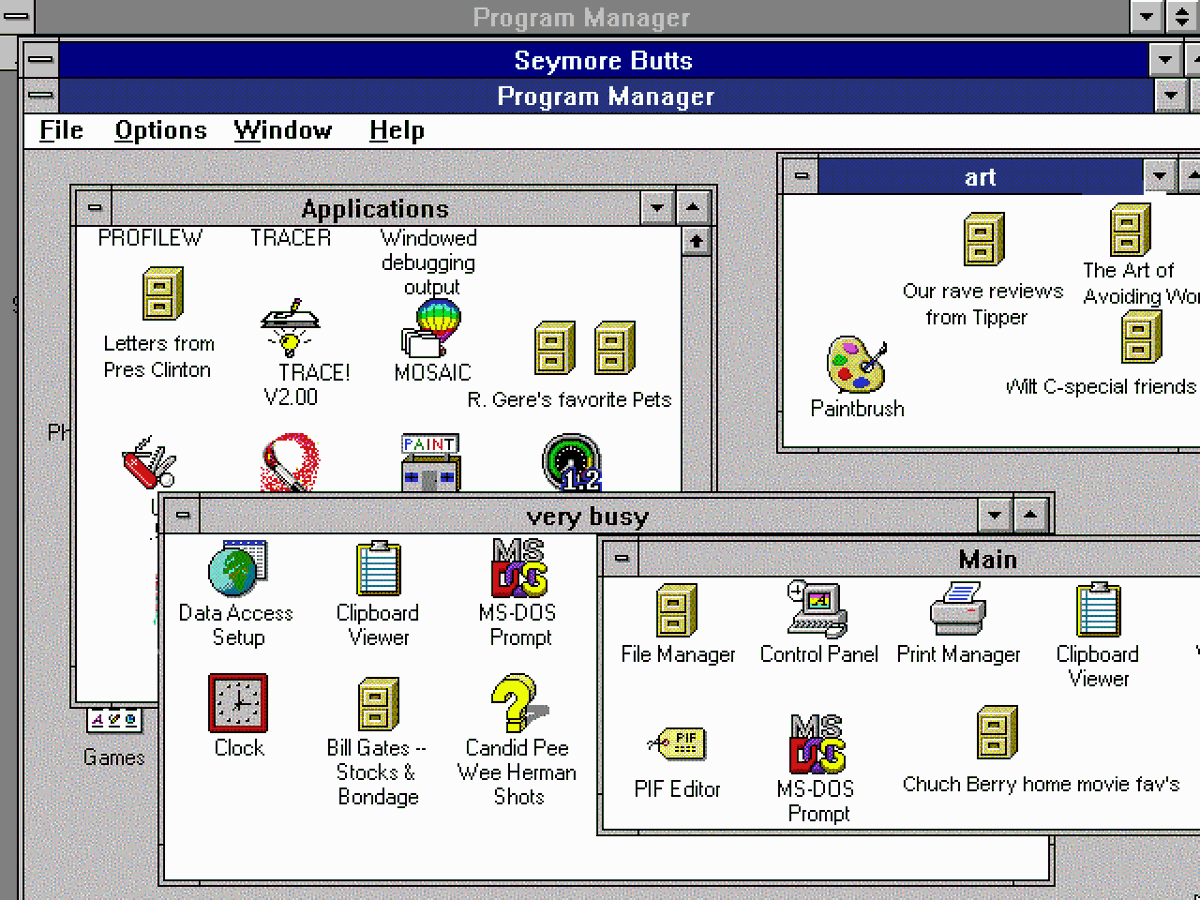Select Chuch Berry home movie fav's icon
Screen dimensions: 1200x900
click(x=997, y=733)
